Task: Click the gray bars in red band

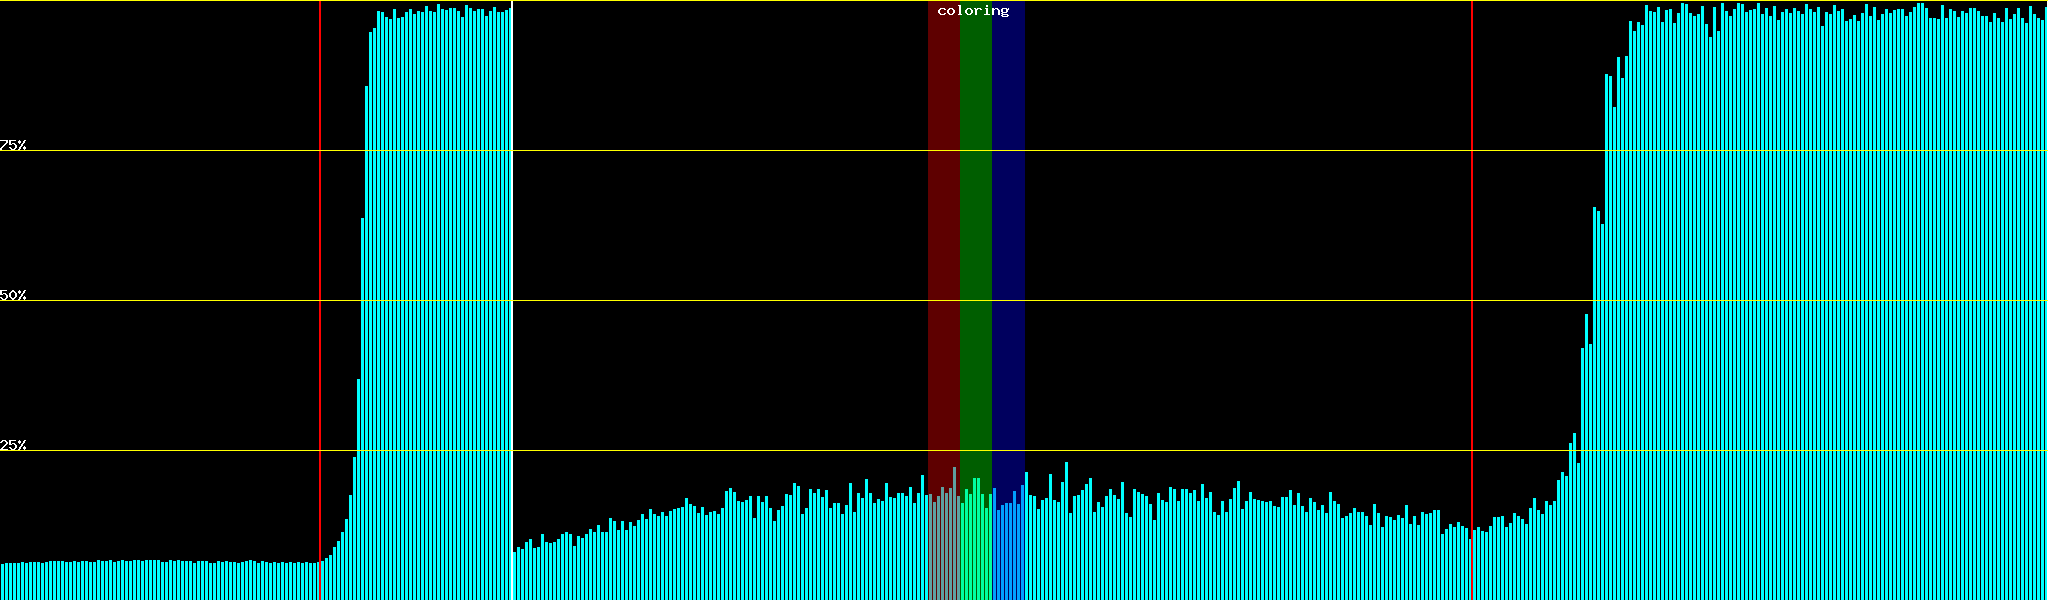Action: coord(943,550)
